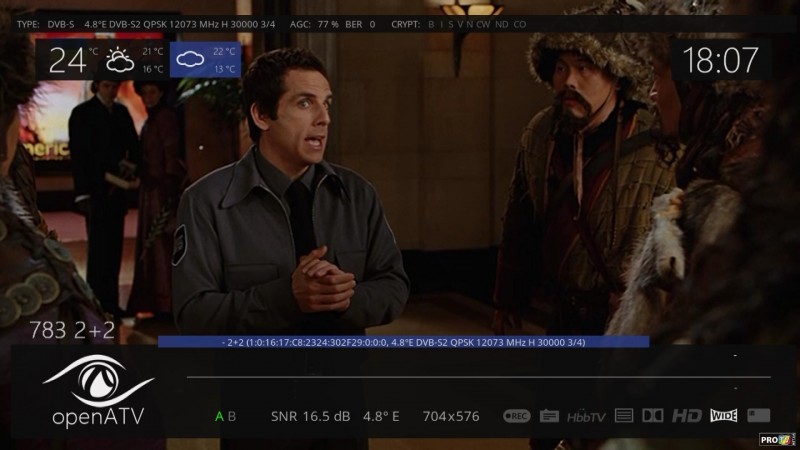Click the blue service reference bar
Viewport: 800px width, 450px height.
tap(403, 342)
